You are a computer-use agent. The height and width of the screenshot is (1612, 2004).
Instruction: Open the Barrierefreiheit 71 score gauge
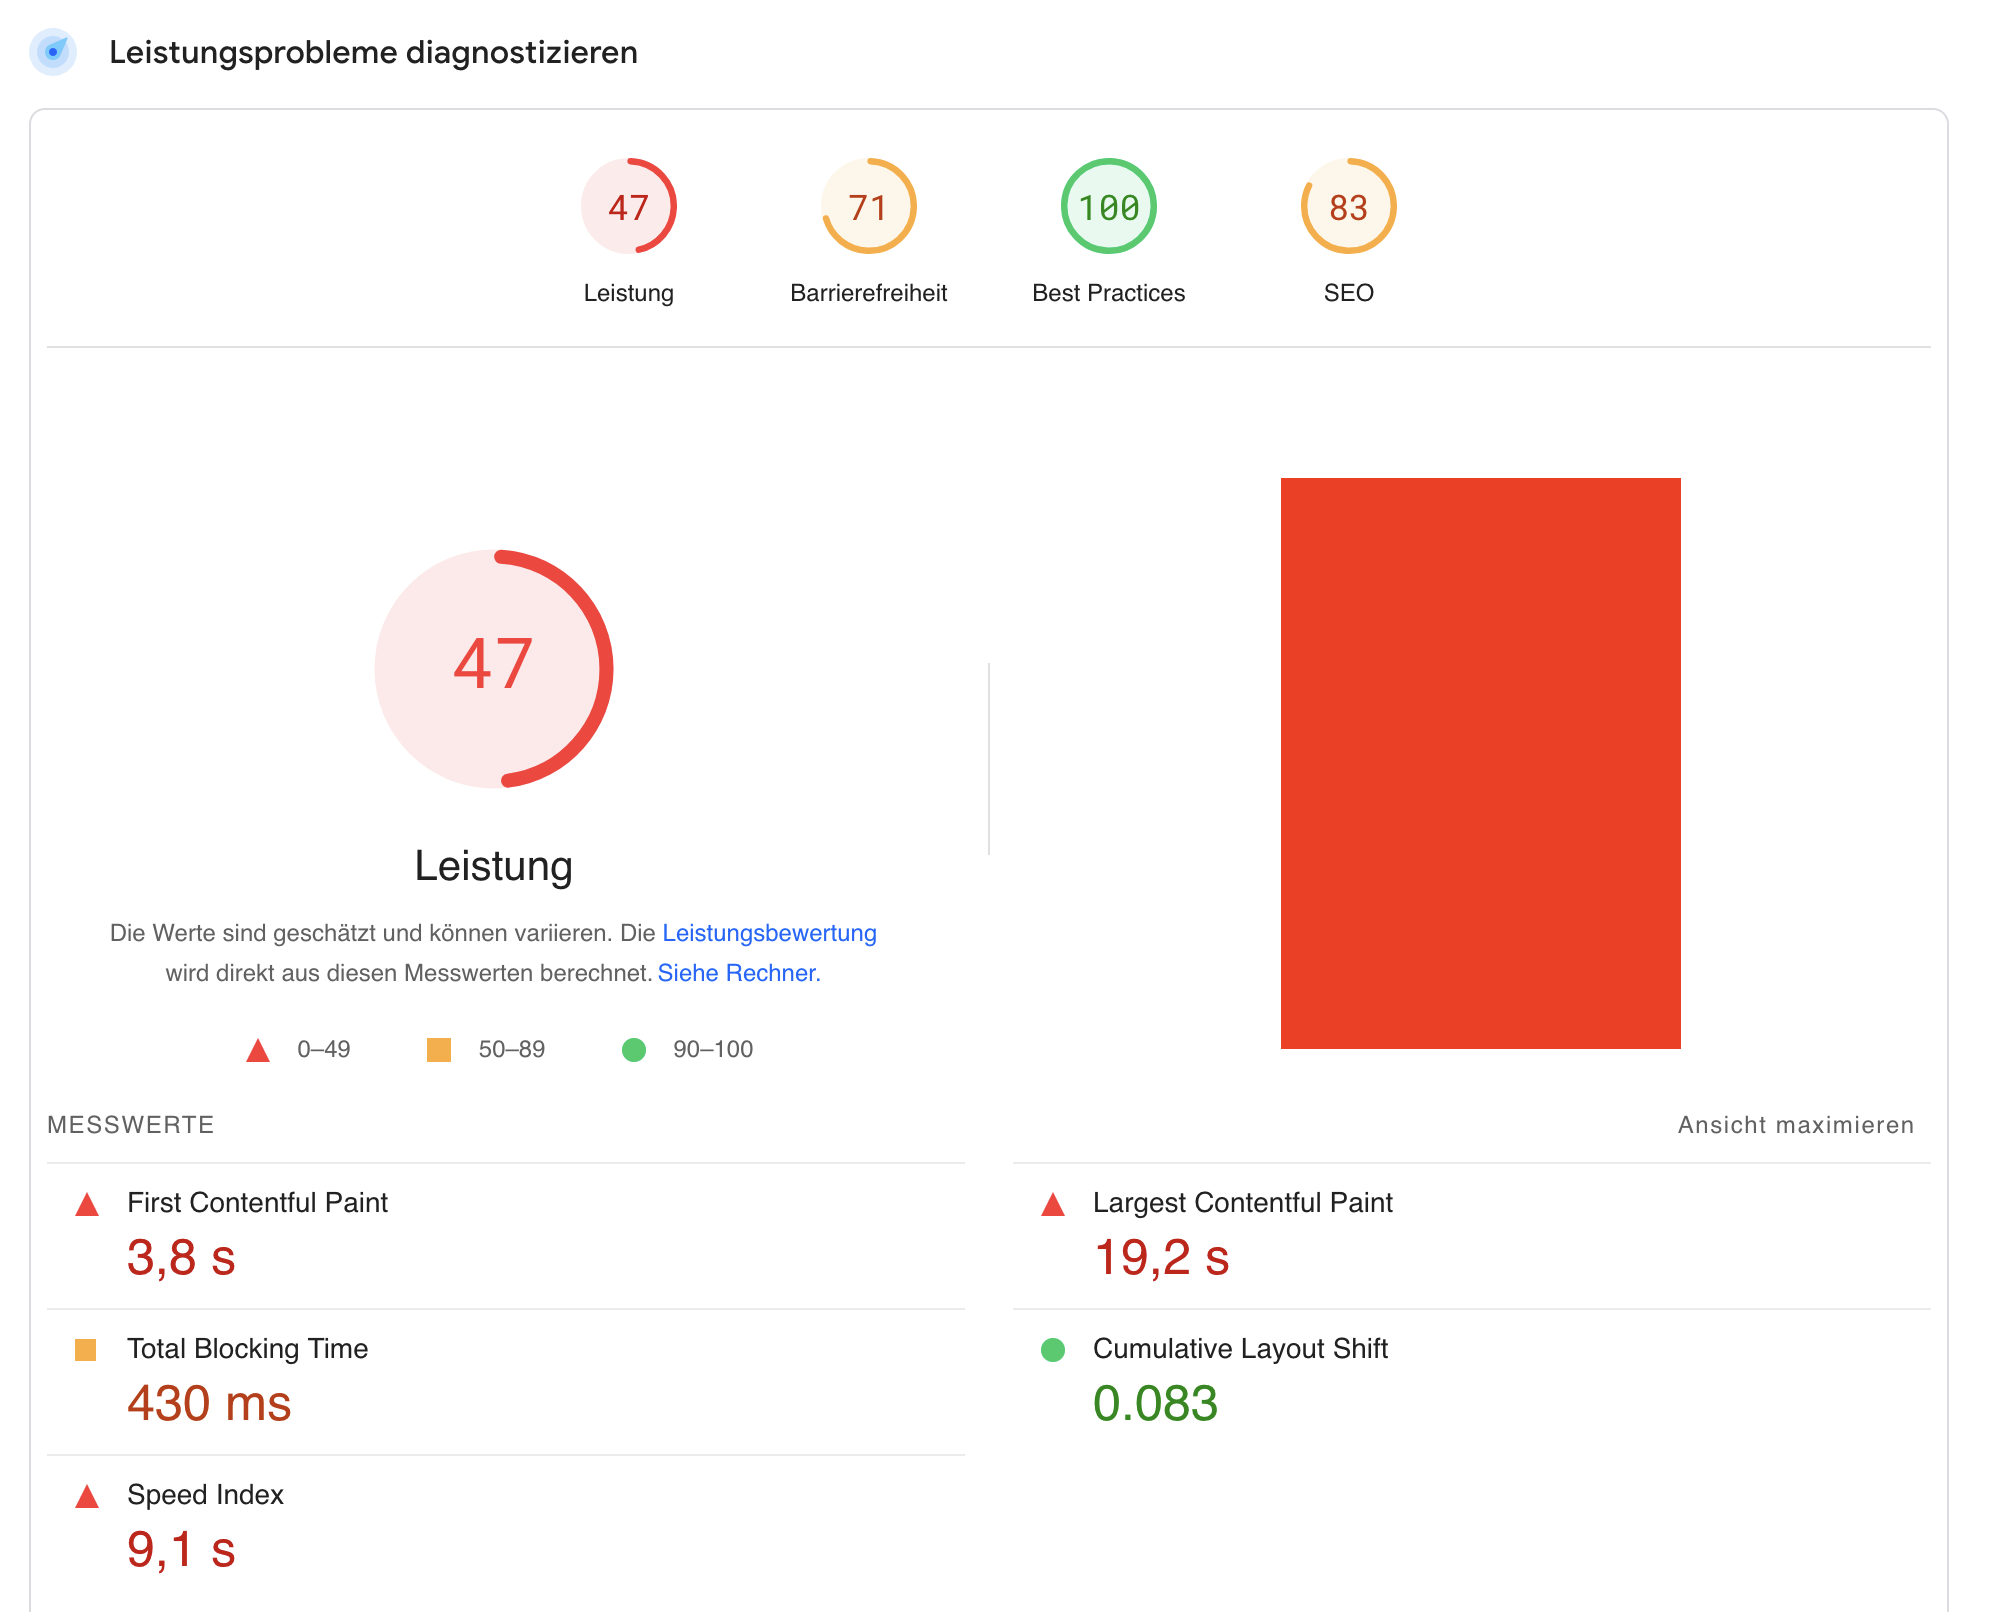point(868,207)
